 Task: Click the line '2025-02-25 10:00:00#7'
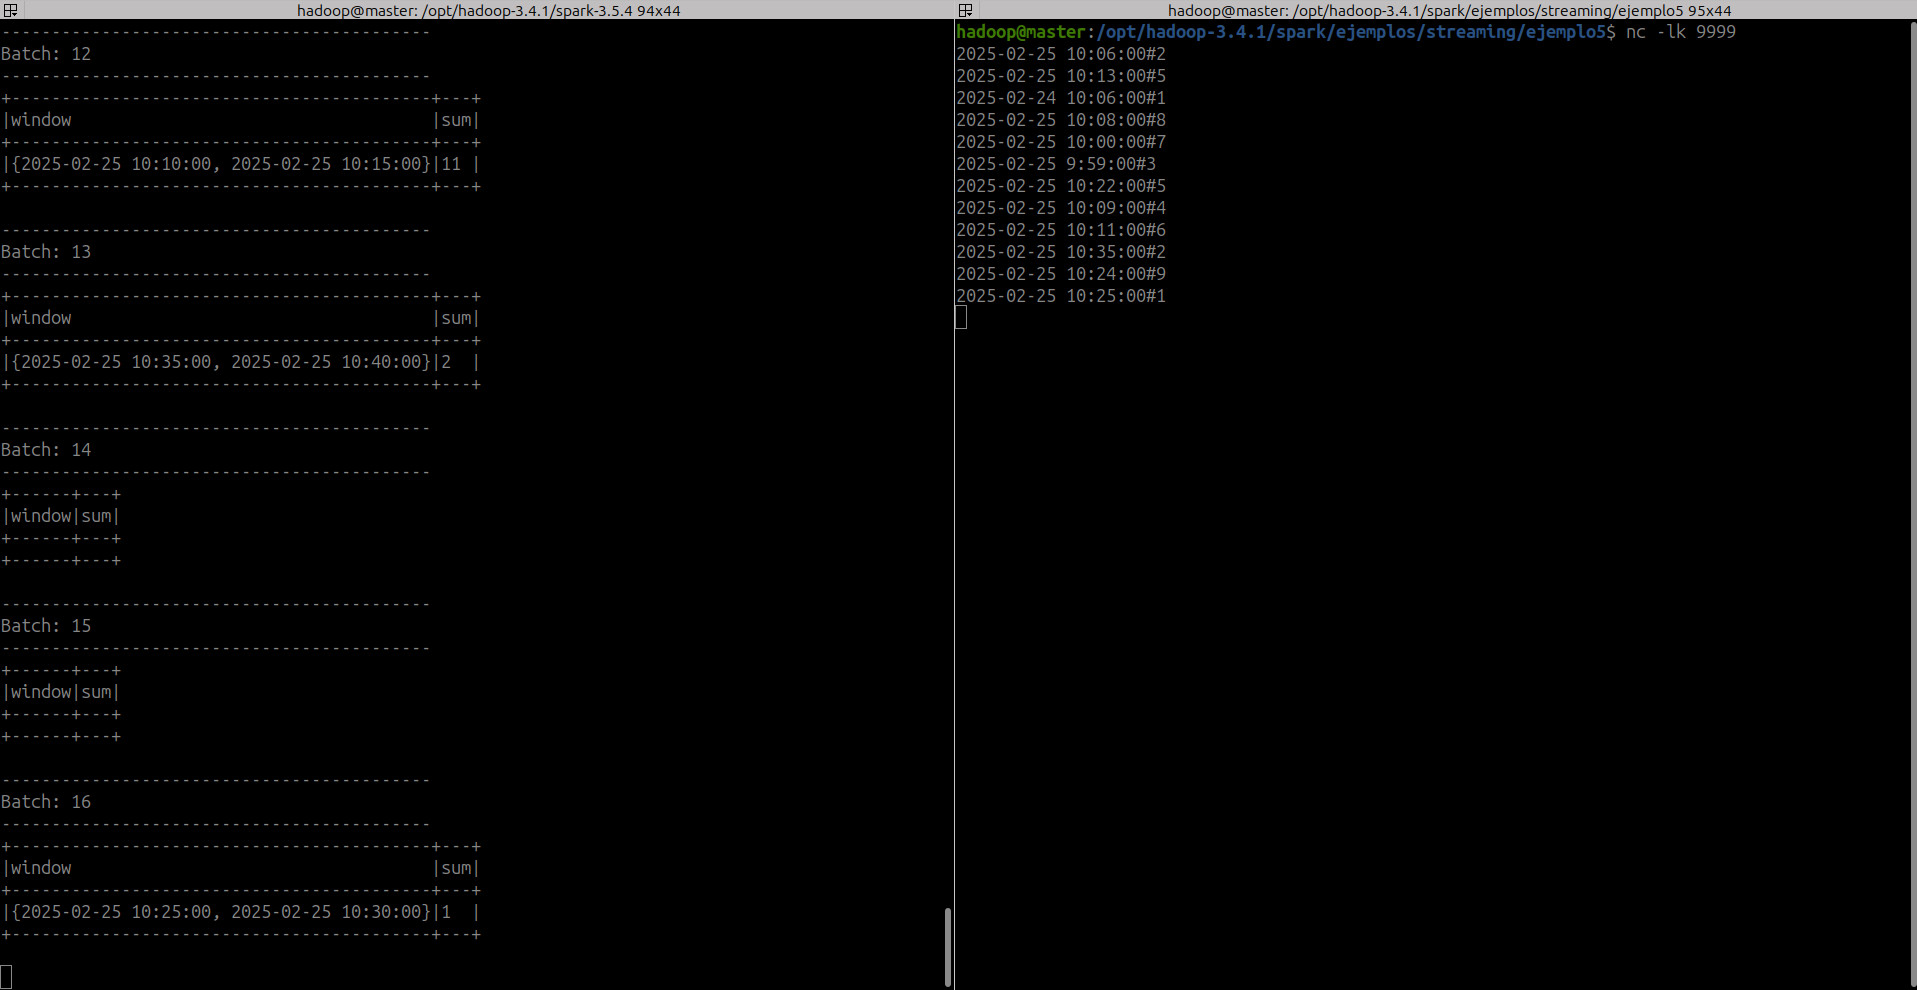tap(1061, 142)
